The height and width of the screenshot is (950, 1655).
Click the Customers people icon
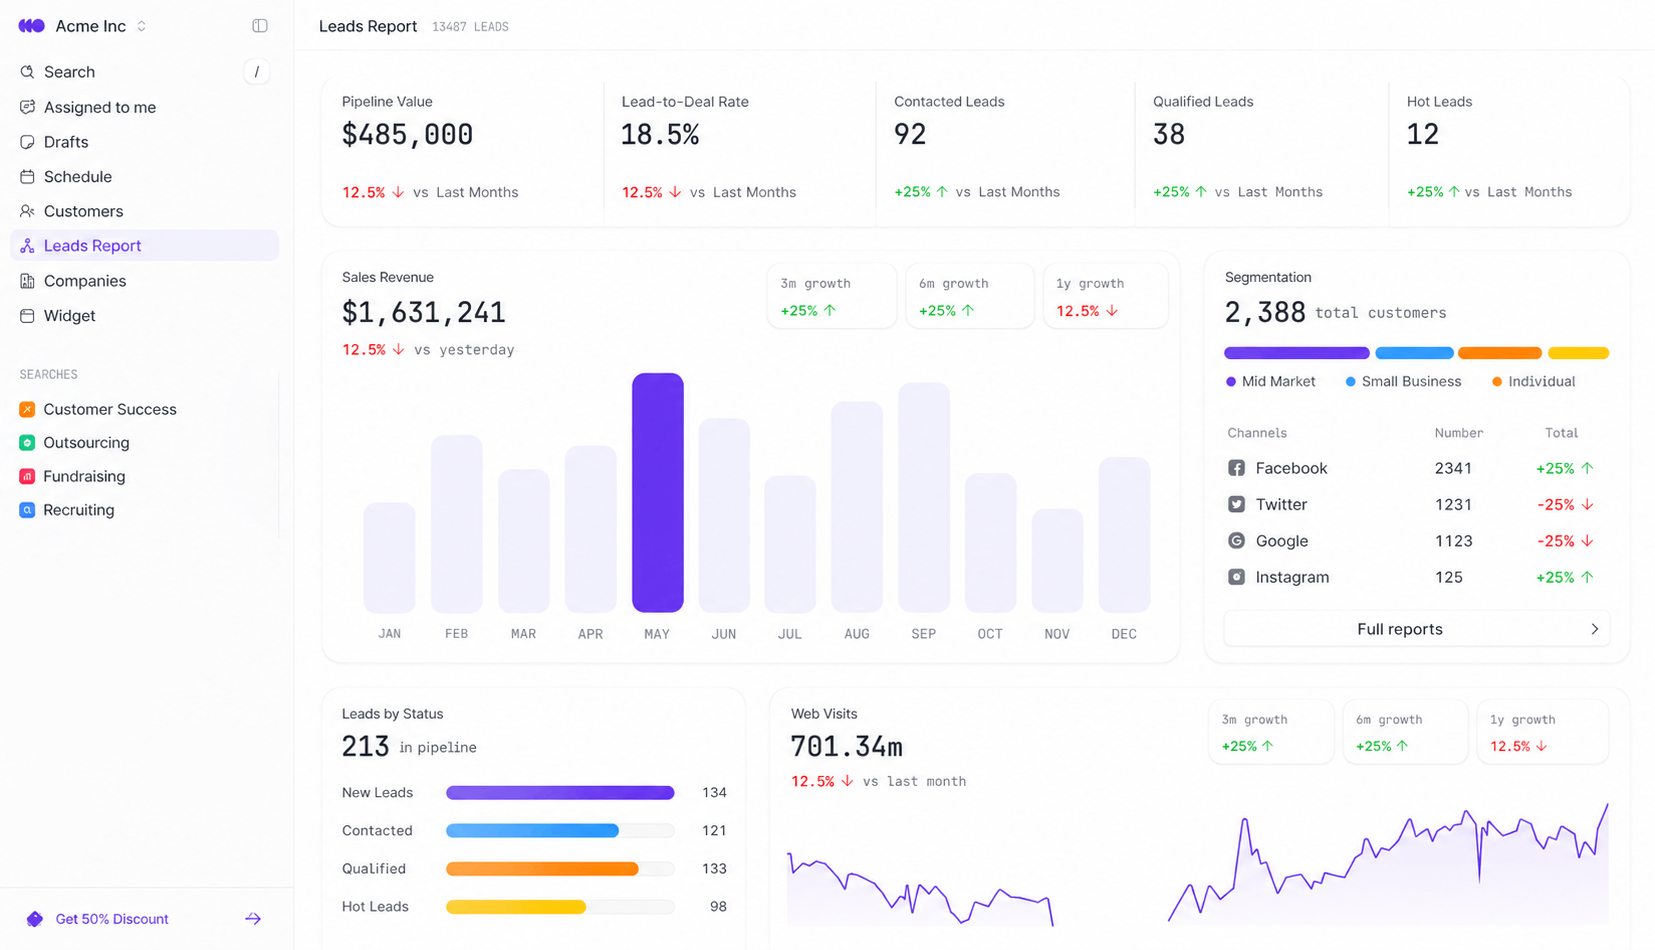click(x=27, y=211)
